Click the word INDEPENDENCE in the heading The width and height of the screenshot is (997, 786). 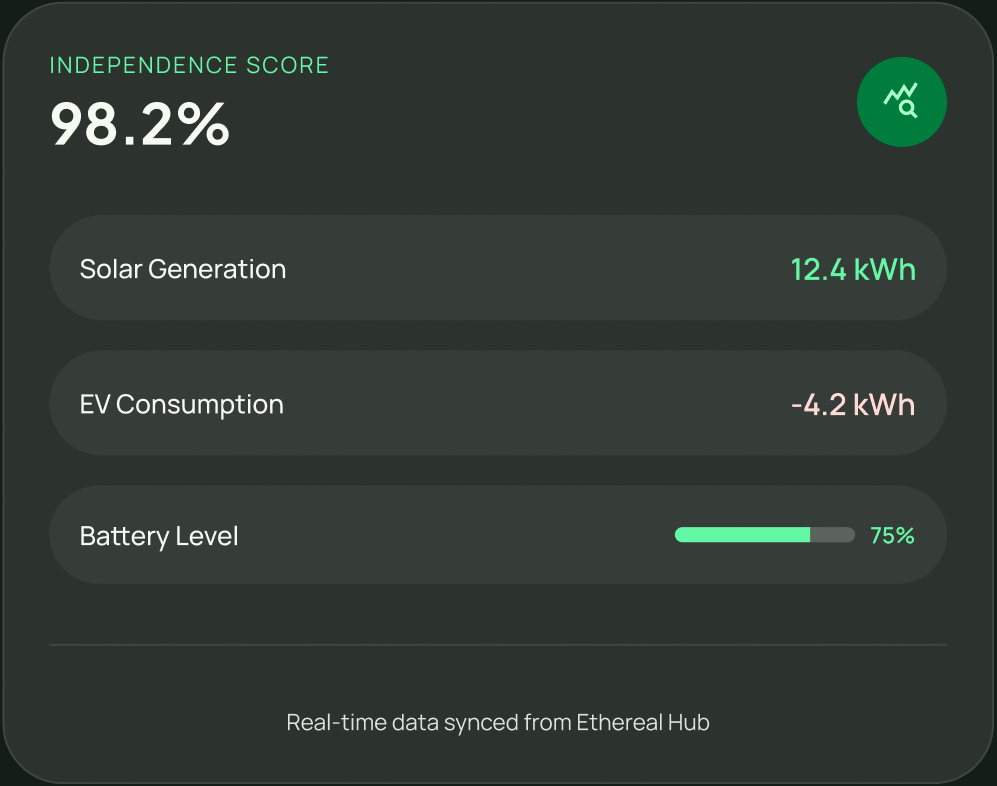(x=131, y=66)
